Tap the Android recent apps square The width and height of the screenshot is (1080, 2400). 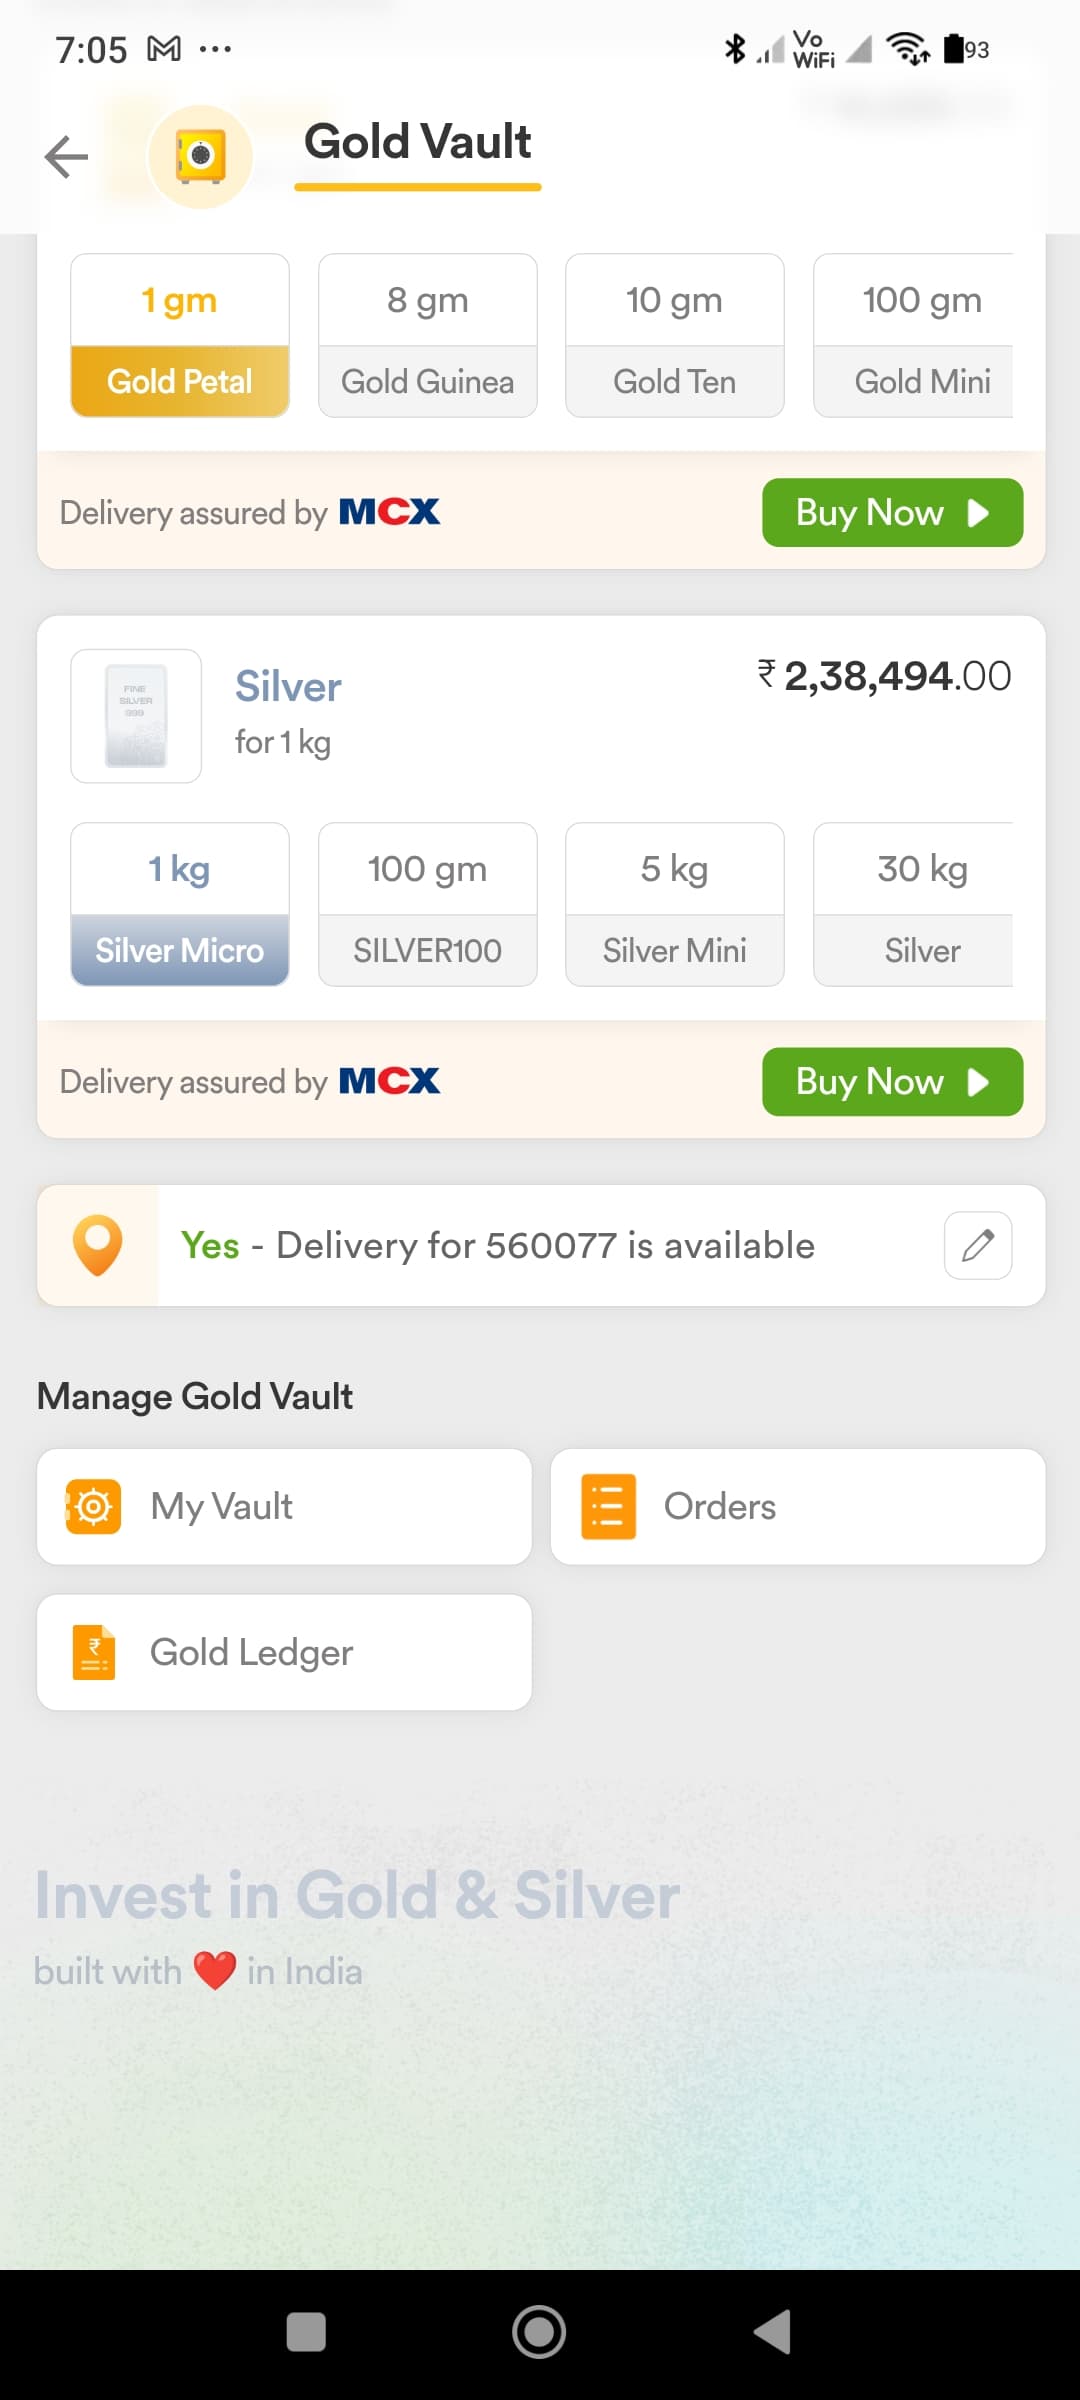(x=306, y=2332)
